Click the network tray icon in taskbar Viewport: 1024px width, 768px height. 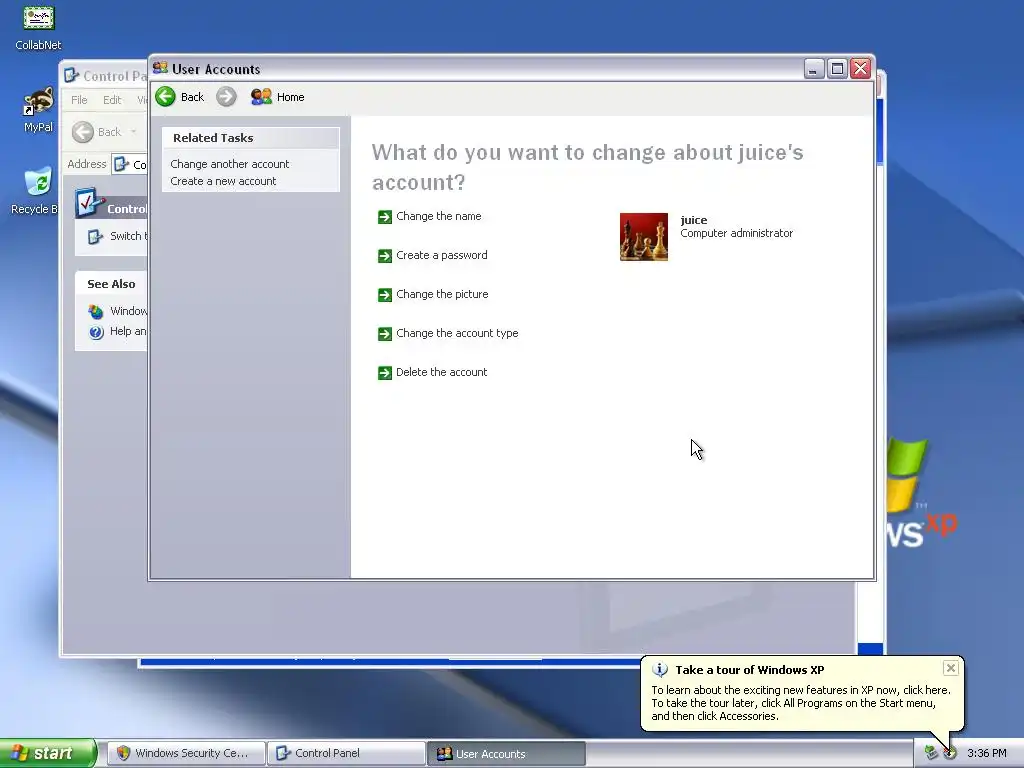[931, 753]
